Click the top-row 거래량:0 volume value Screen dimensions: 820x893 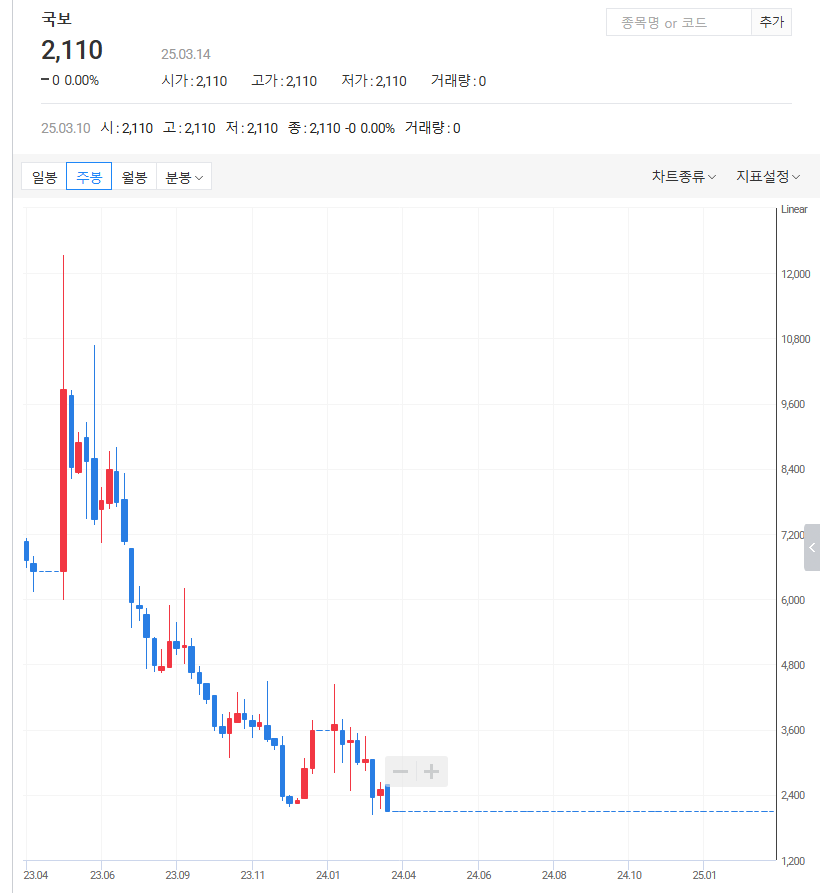pos(458,81)
